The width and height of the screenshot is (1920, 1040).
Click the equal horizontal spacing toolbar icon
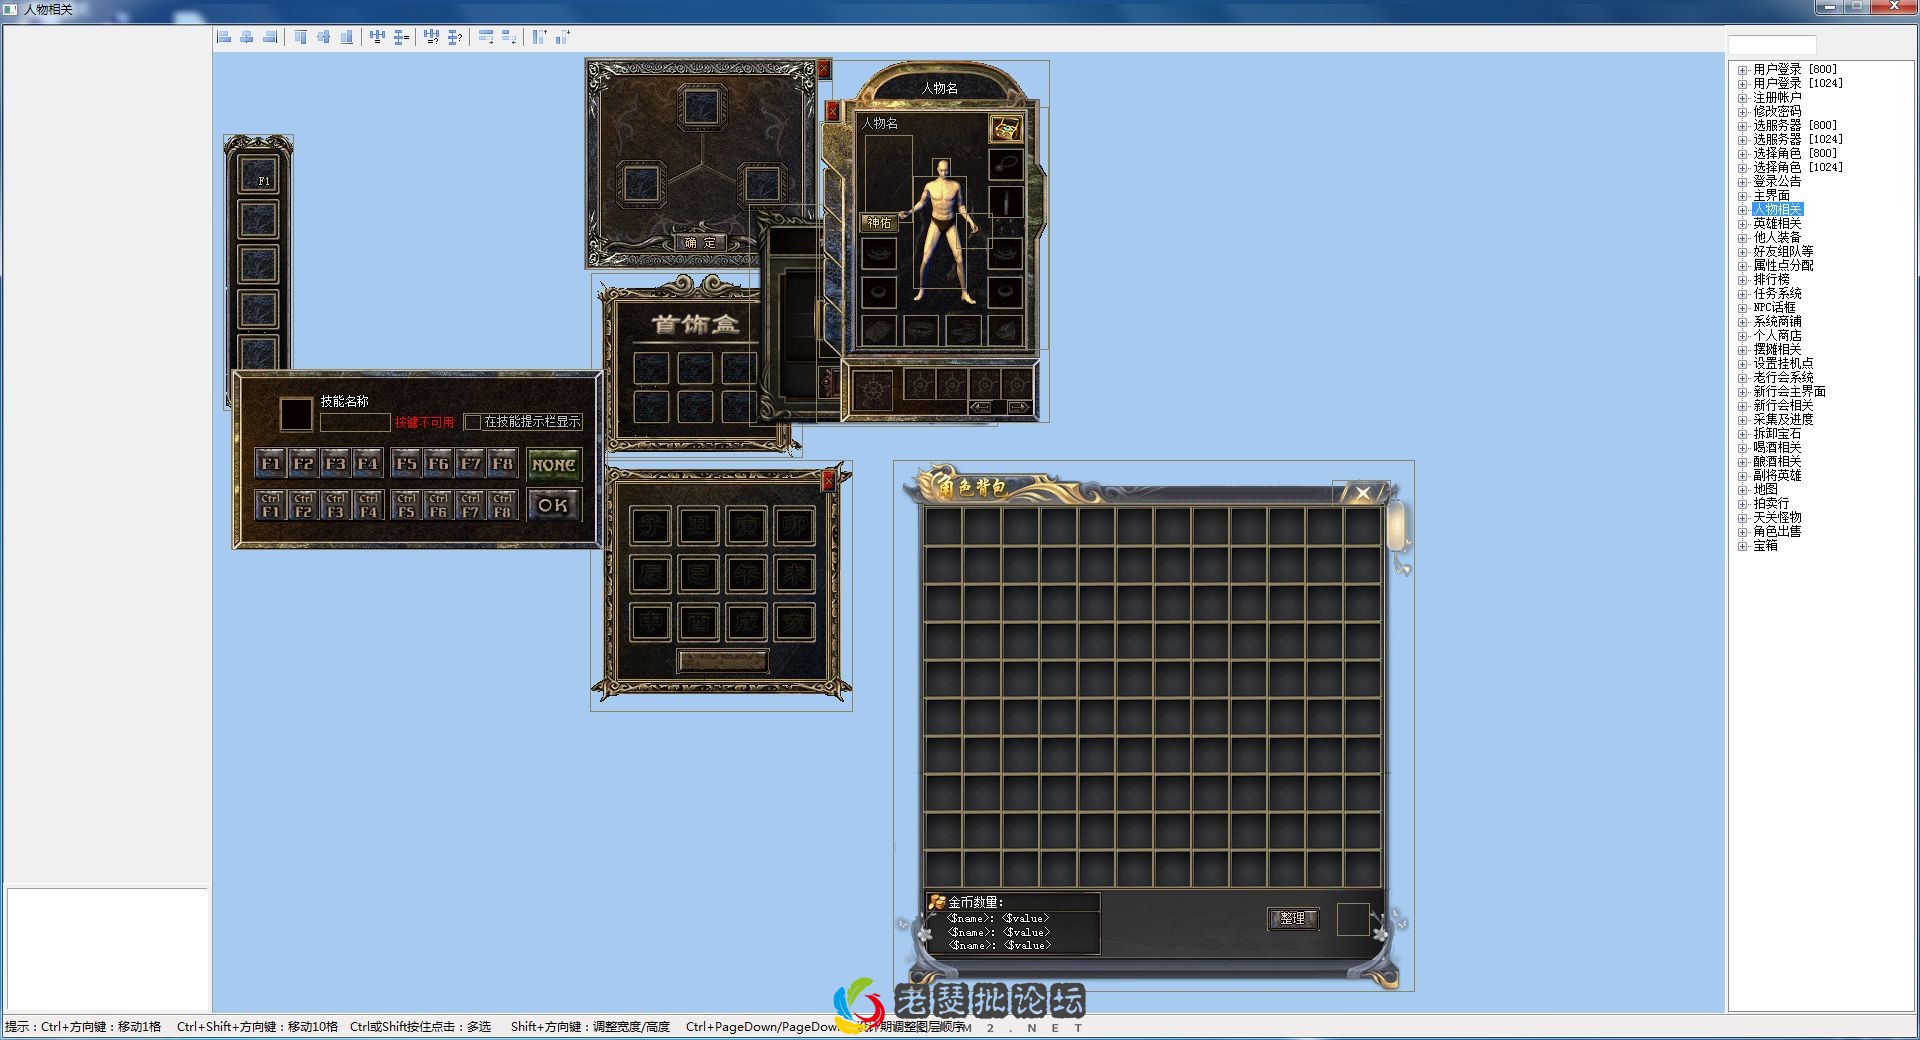click(x=377, y=37)
